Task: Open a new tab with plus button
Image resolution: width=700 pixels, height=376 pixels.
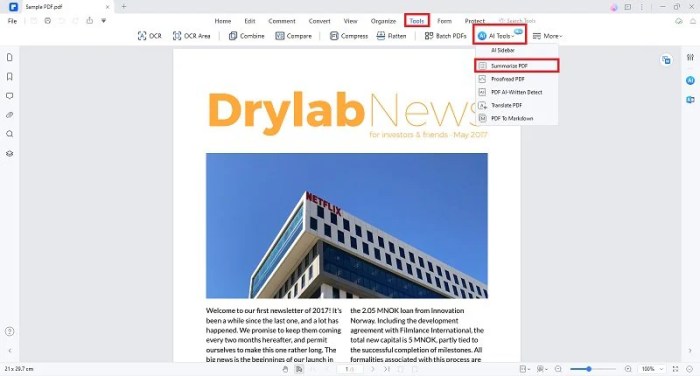Action: pyautogui.click(x=124, y=7)
